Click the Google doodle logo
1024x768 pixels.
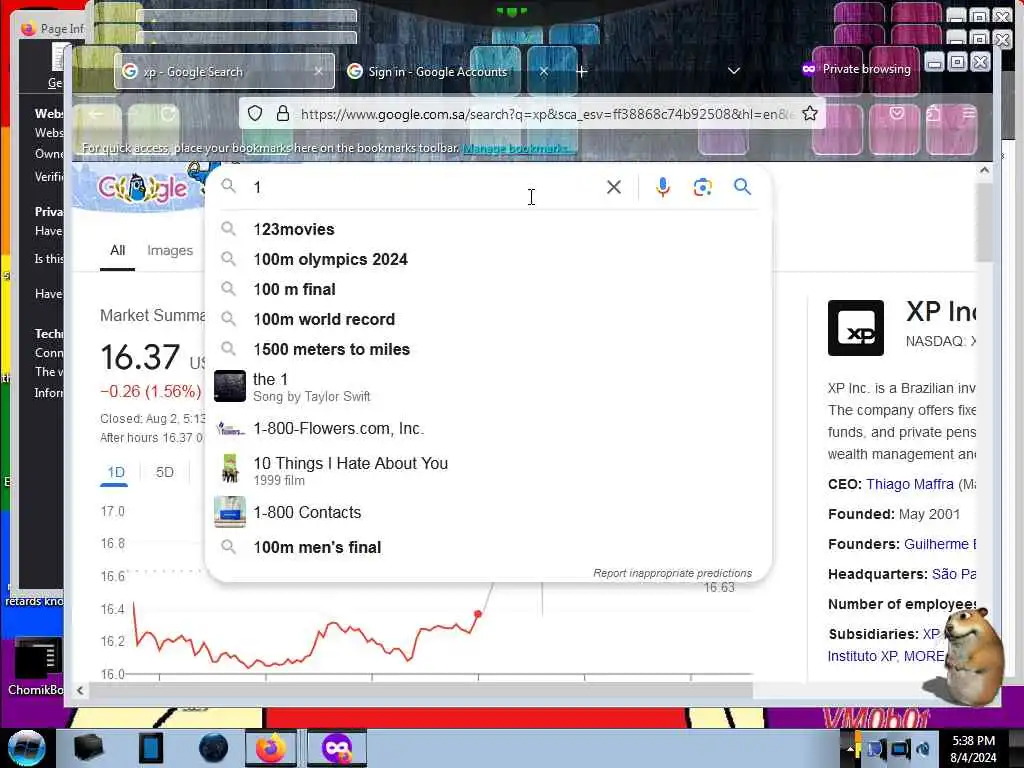[x=142, y=188]
